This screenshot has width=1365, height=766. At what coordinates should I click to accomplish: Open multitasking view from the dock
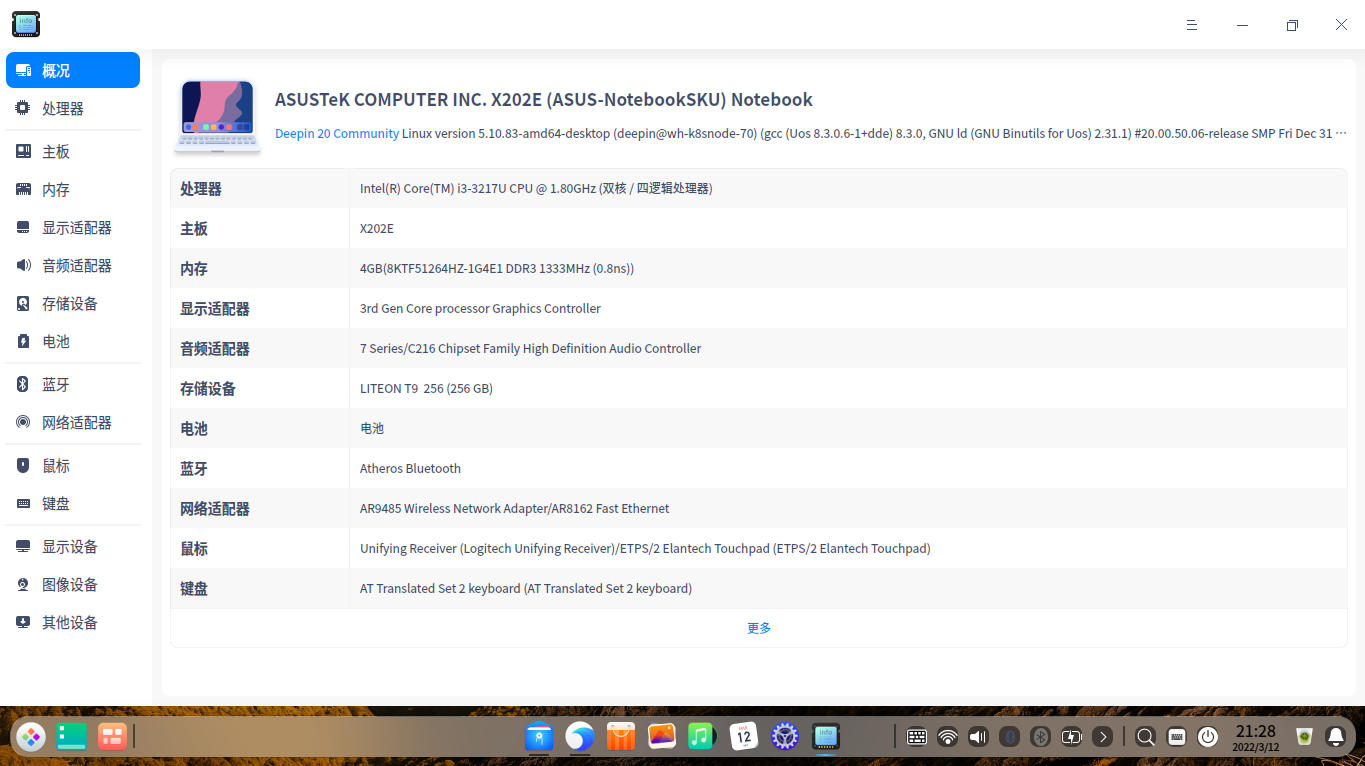tap(71, 737)
